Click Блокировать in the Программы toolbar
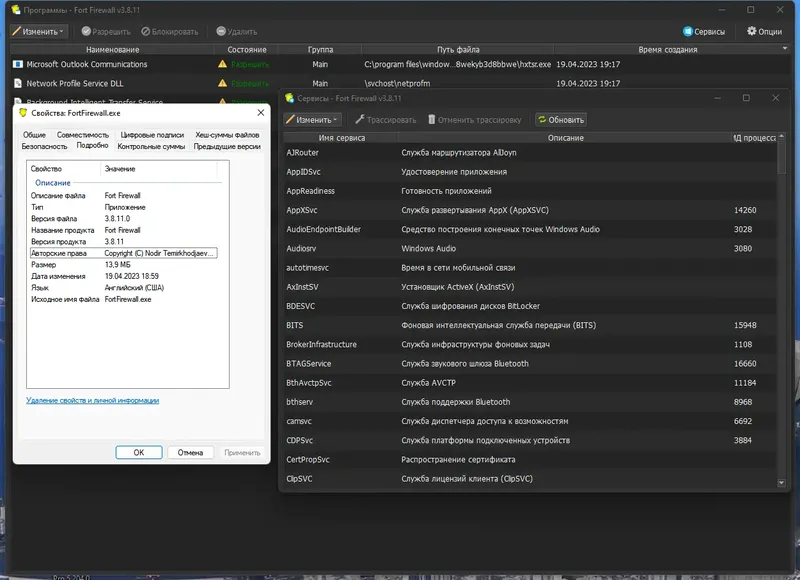Image resolution: width=800 pixels, height=580 pixels. 169,32
